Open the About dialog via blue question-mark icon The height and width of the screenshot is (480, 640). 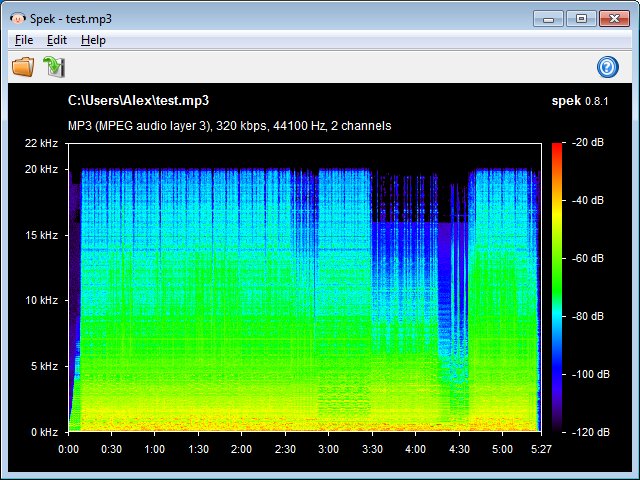tap(607, 67)
